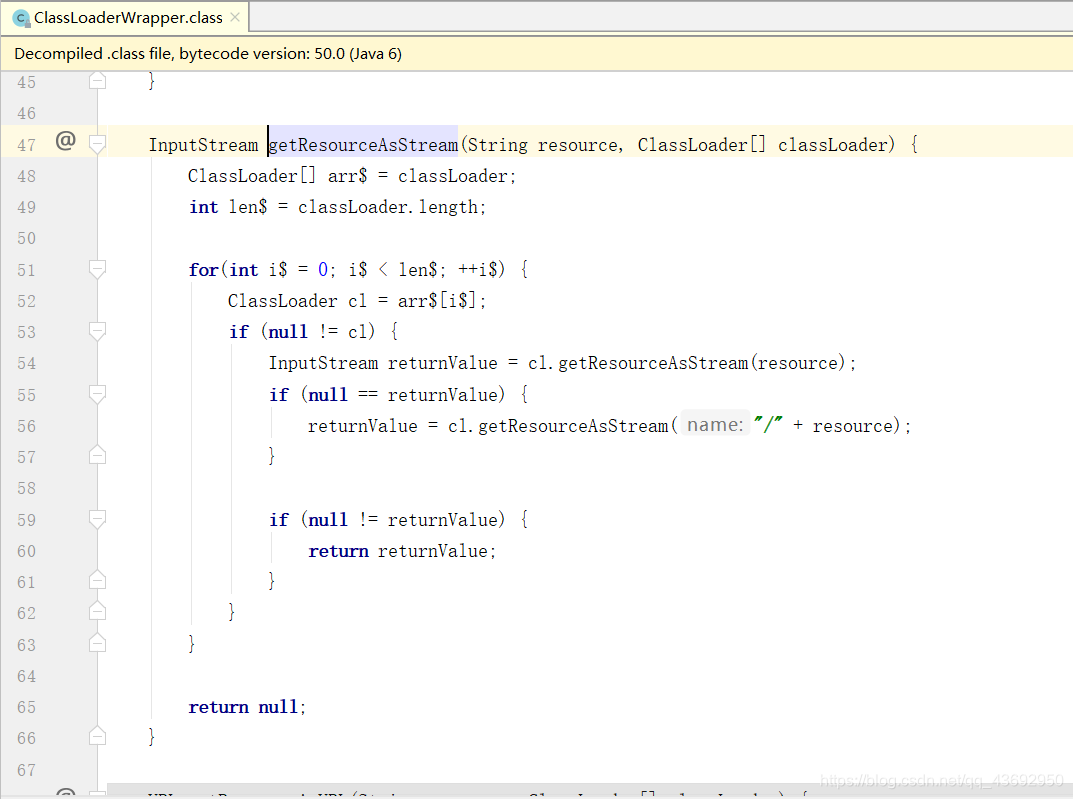Close the ClassLoaderWrapper.class tab
The width and height of the screenshot is (1073, 799).
[235, 17]
